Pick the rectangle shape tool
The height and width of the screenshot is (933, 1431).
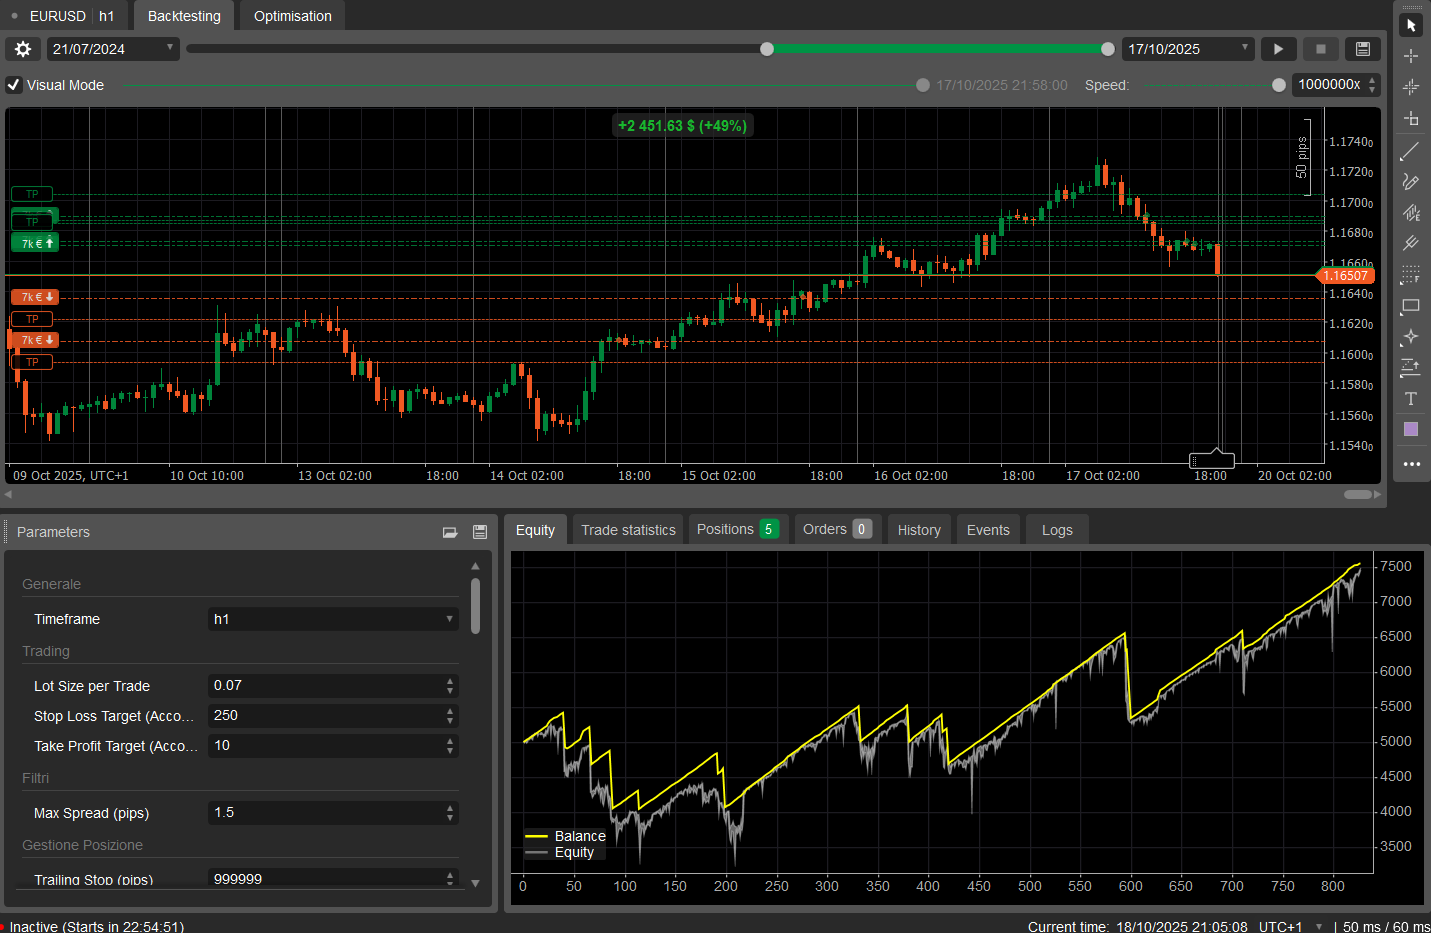coord(1410,306)
